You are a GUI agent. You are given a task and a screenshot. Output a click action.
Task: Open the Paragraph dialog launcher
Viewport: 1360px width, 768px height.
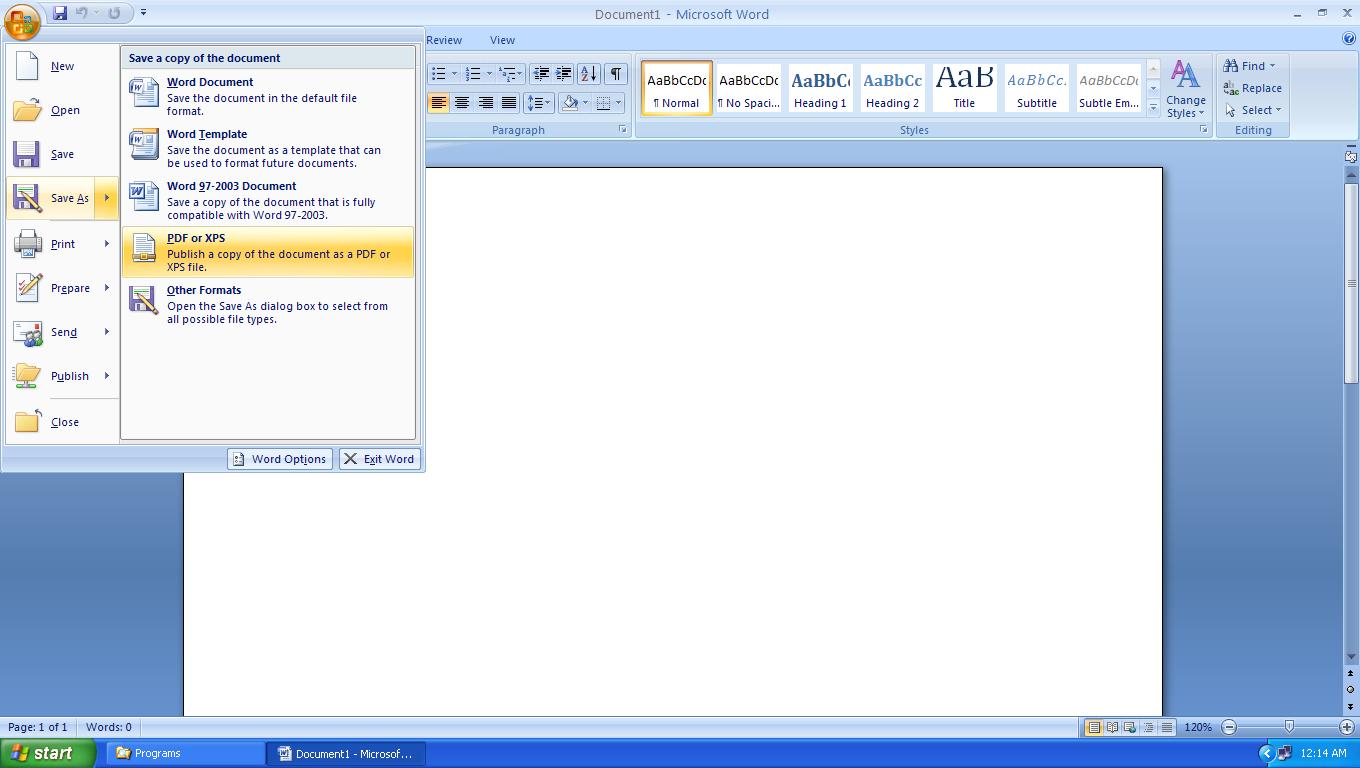click(x=622, y=130)
